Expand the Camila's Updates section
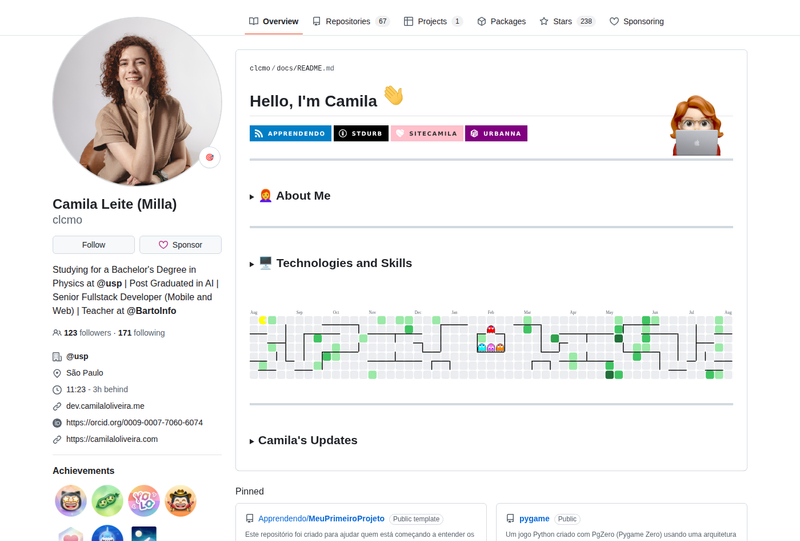 pos(304,440)
